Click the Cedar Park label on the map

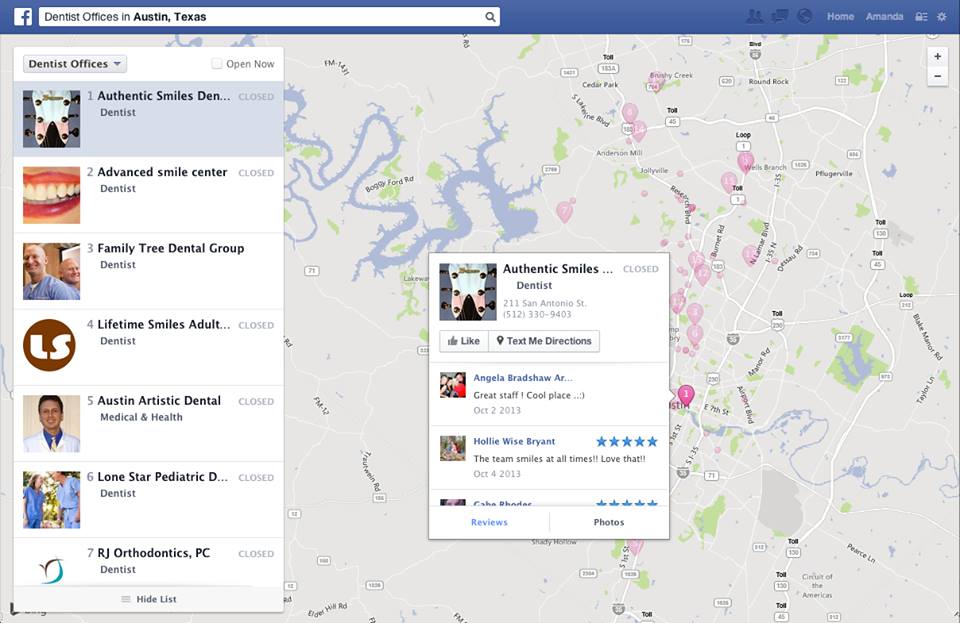(x=600, y=84)
